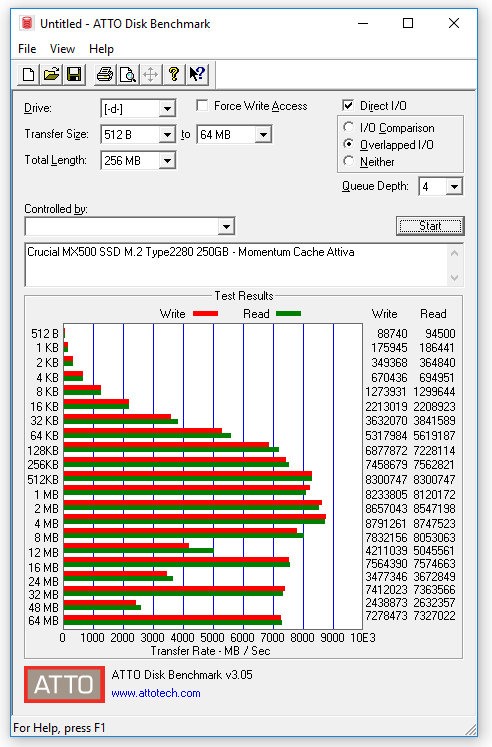Viewport: 492px width, 747px height.
Task: Open the File menu
Action: click(27, 49)
